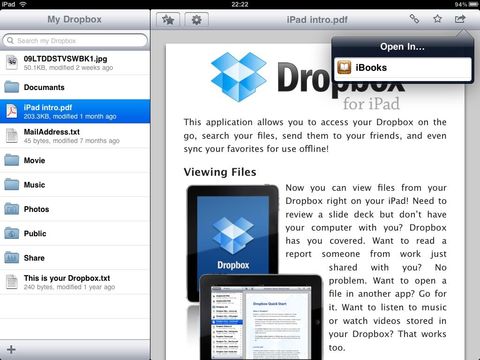The image size is (480, 360).
Task: Open the Favorites toolbar button
Action: (x=168, y=20)
